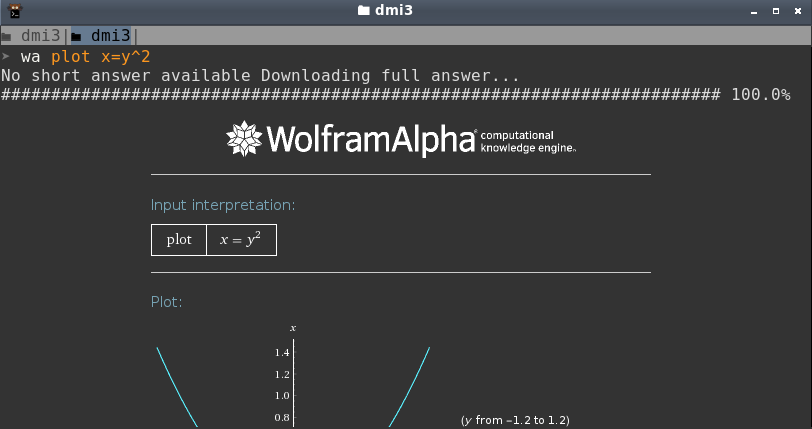Viewport: 812px width, 429px height.
Task: Click the 'Input interpretation:' heading
Action: [223, 205]
